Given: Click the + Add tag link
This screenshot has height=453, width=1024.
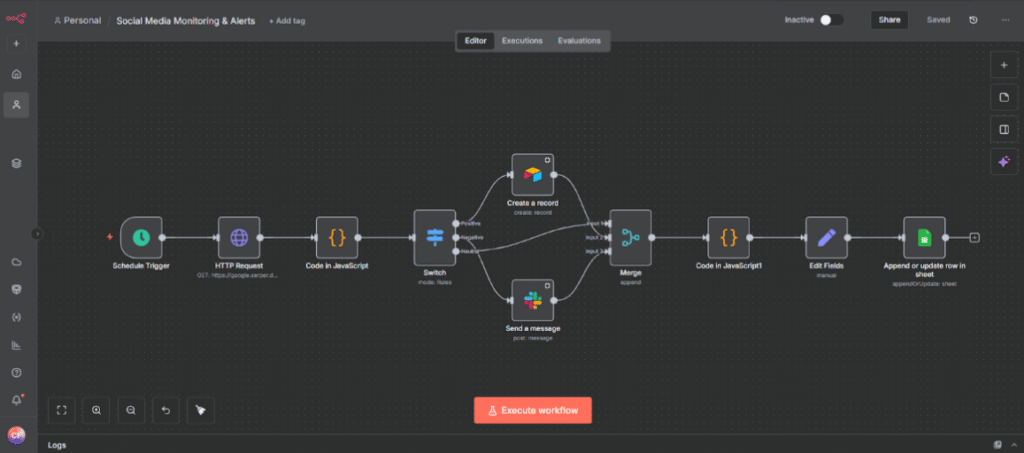Looking at the screenshot, I should pyautogui.click(x=286, y=20).
